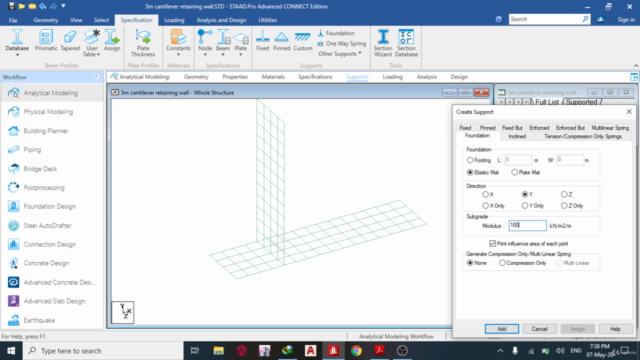Open the Loading ribbon tab
The height and width of the screenshot is (360, 640).
(x=174, y=20)
